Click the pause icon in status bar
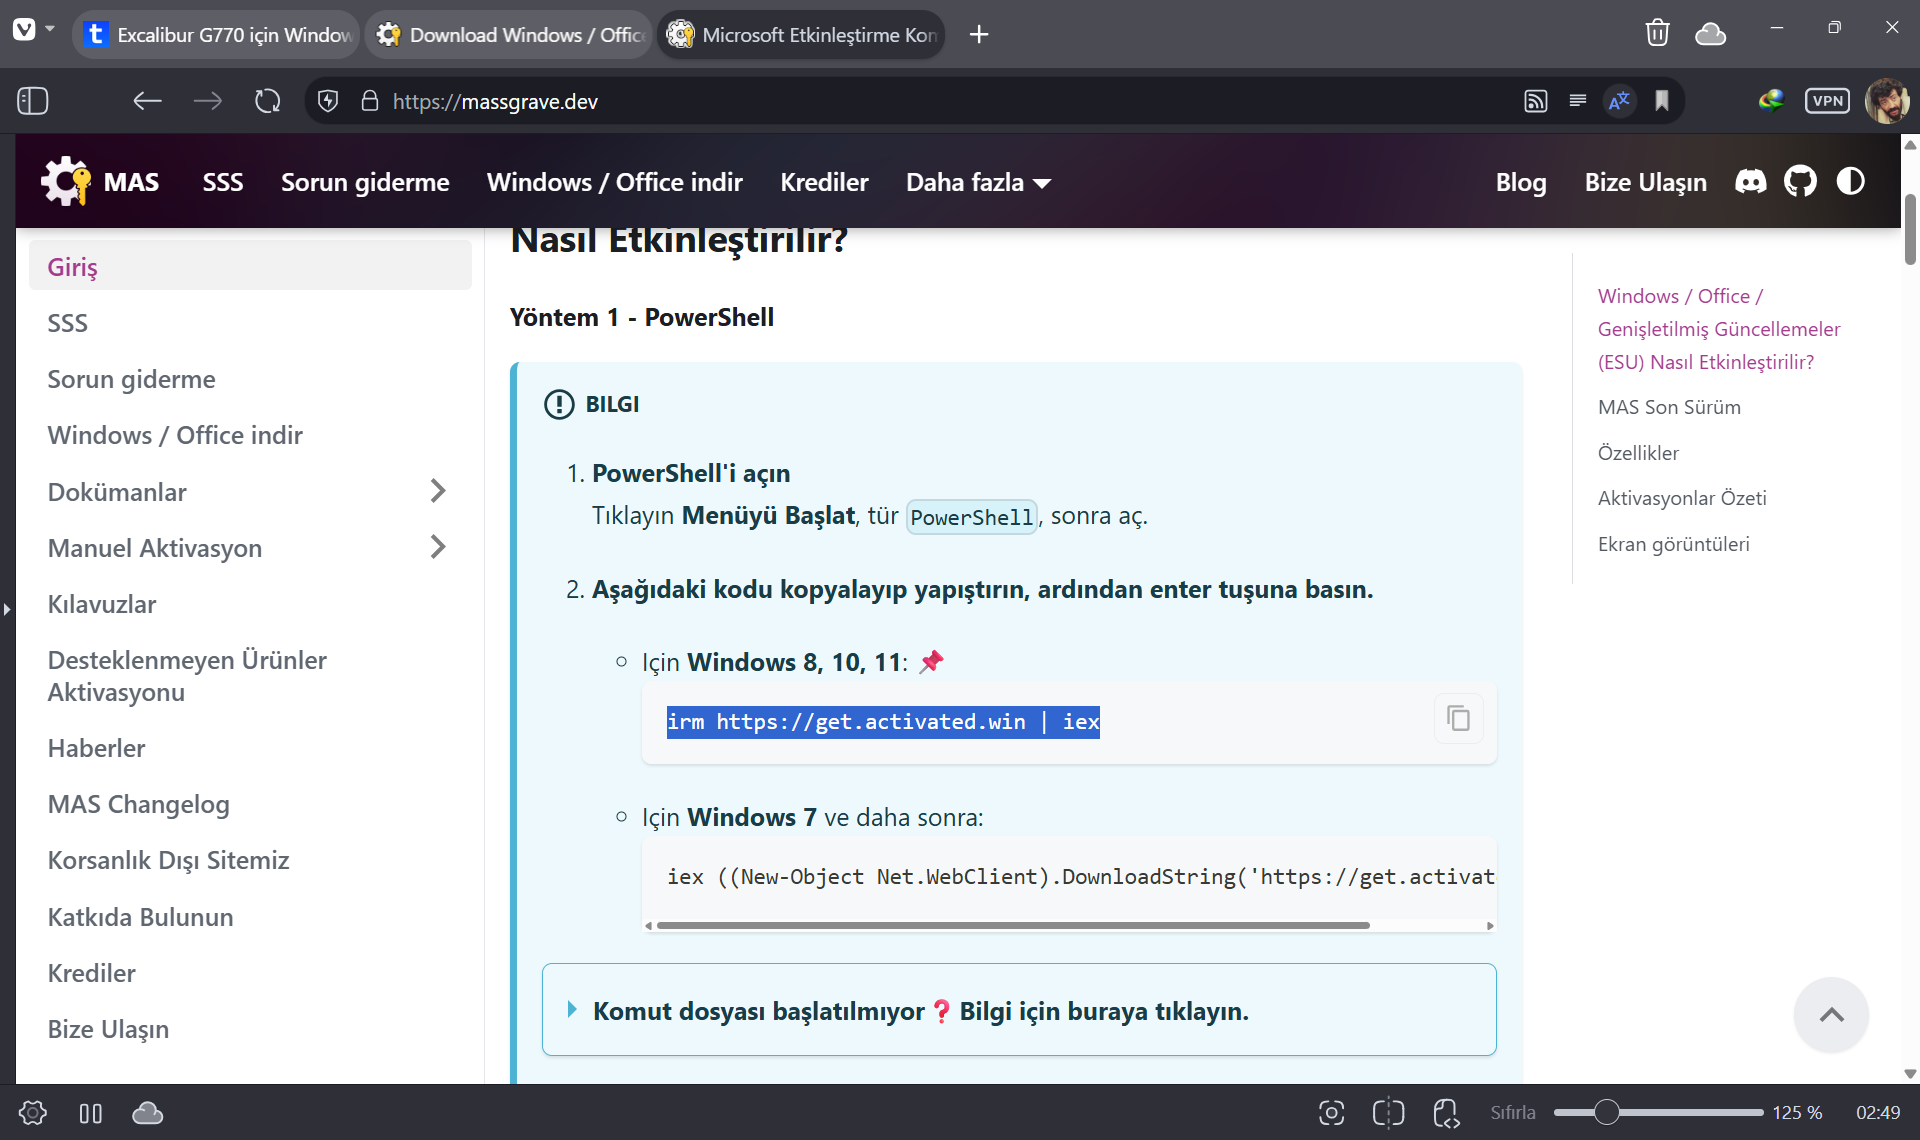 91,1113
